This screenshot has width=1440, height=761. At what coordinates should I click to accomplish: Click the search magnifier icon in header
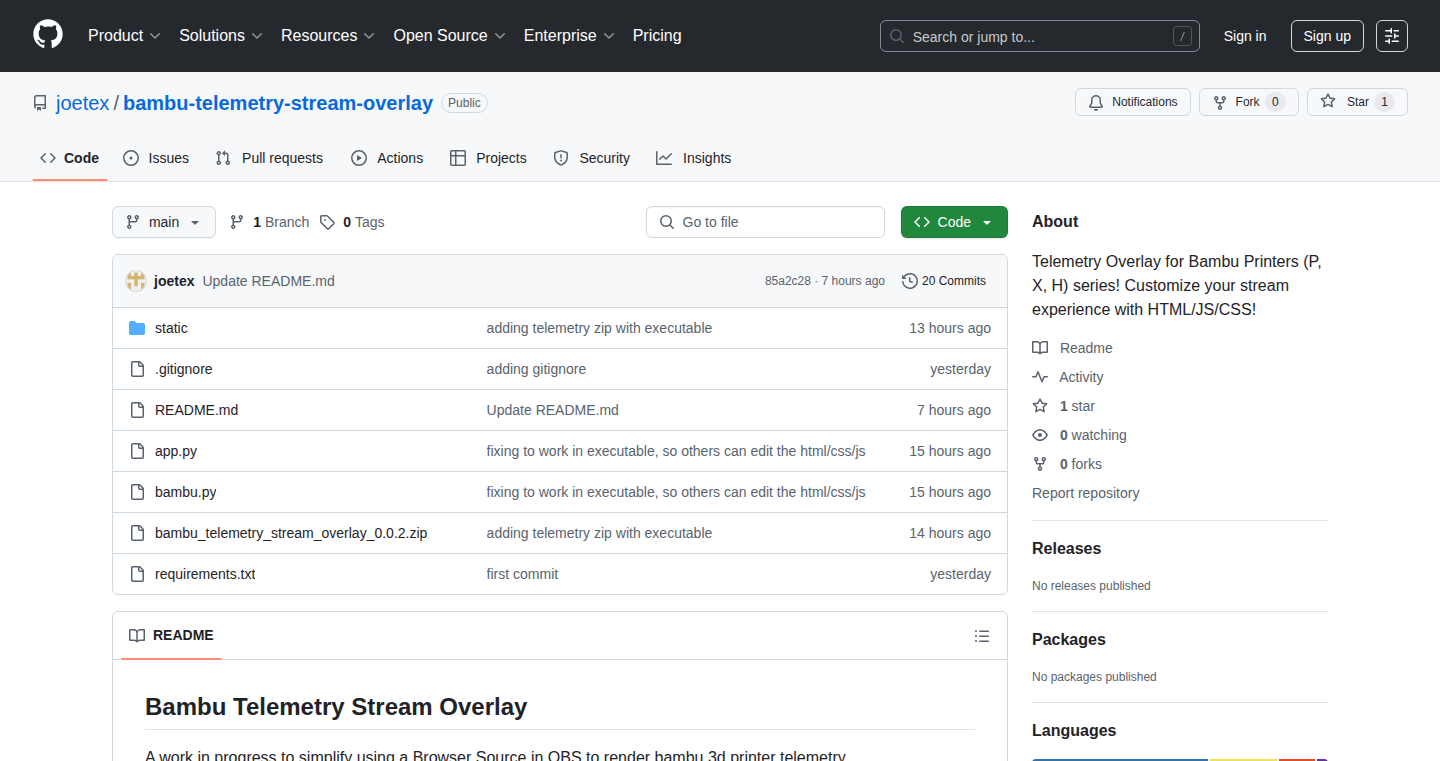(x=897, y=36)
